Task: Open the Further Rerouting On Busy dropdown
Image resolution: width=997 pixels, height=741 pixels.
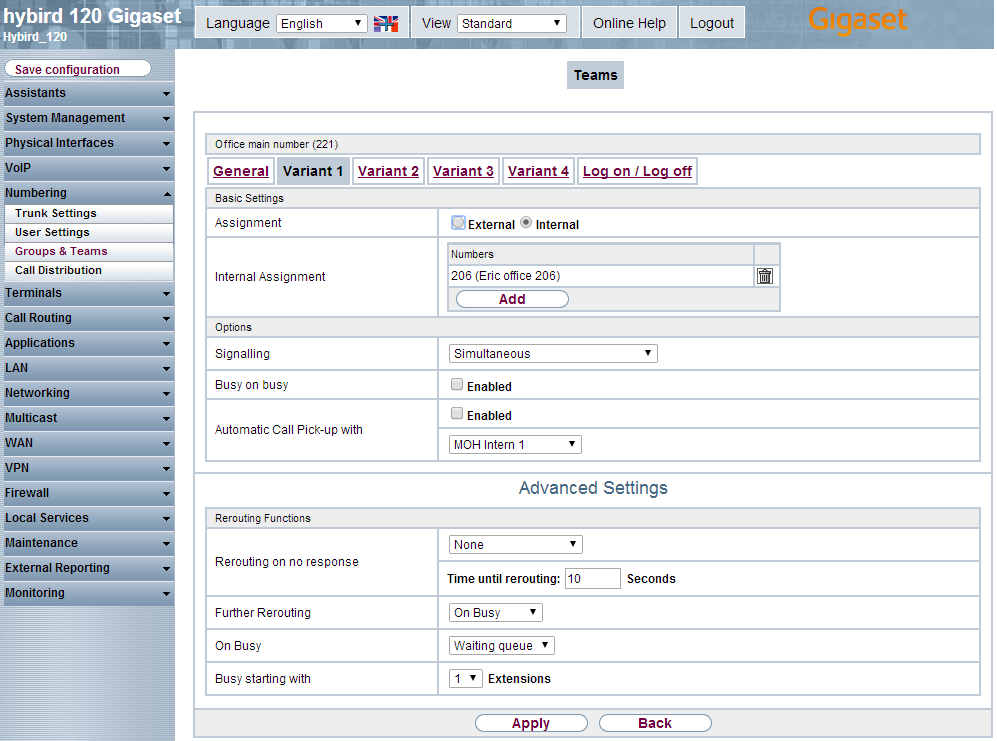Action: pos(495,613)
